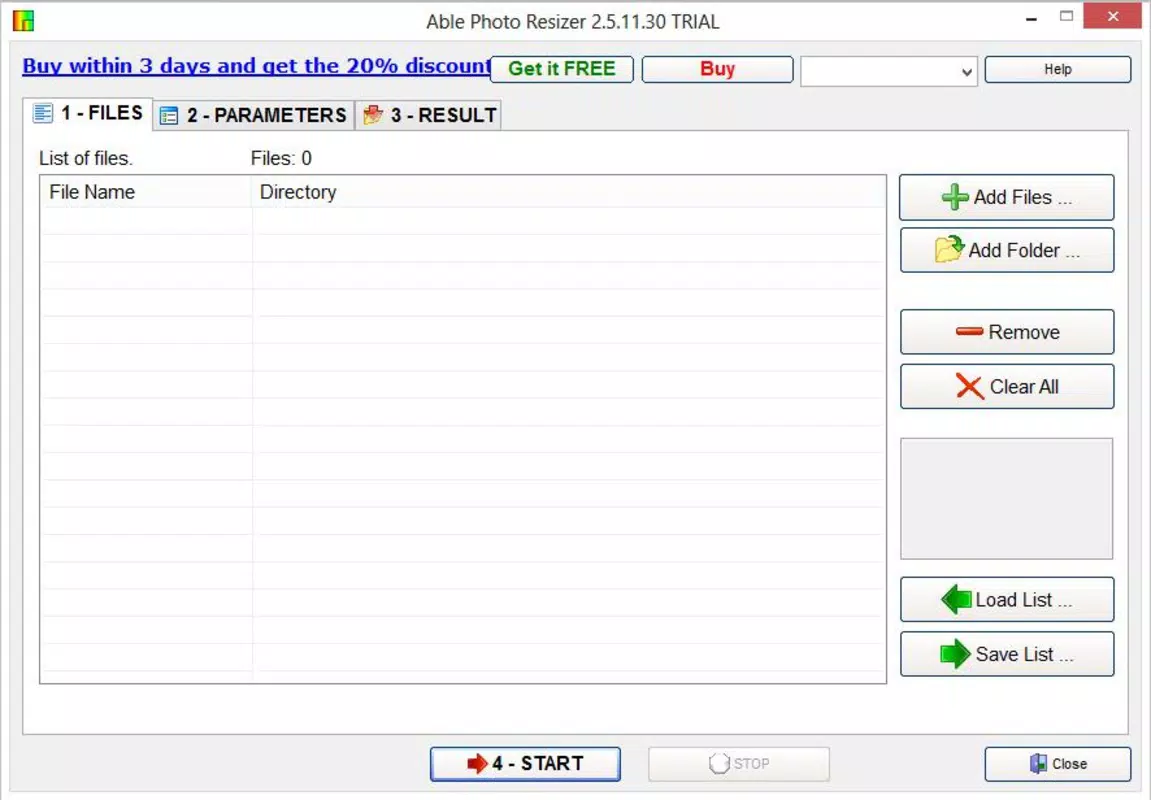
Task: Select the 1 - FILES tab
Action: (88, 113)
